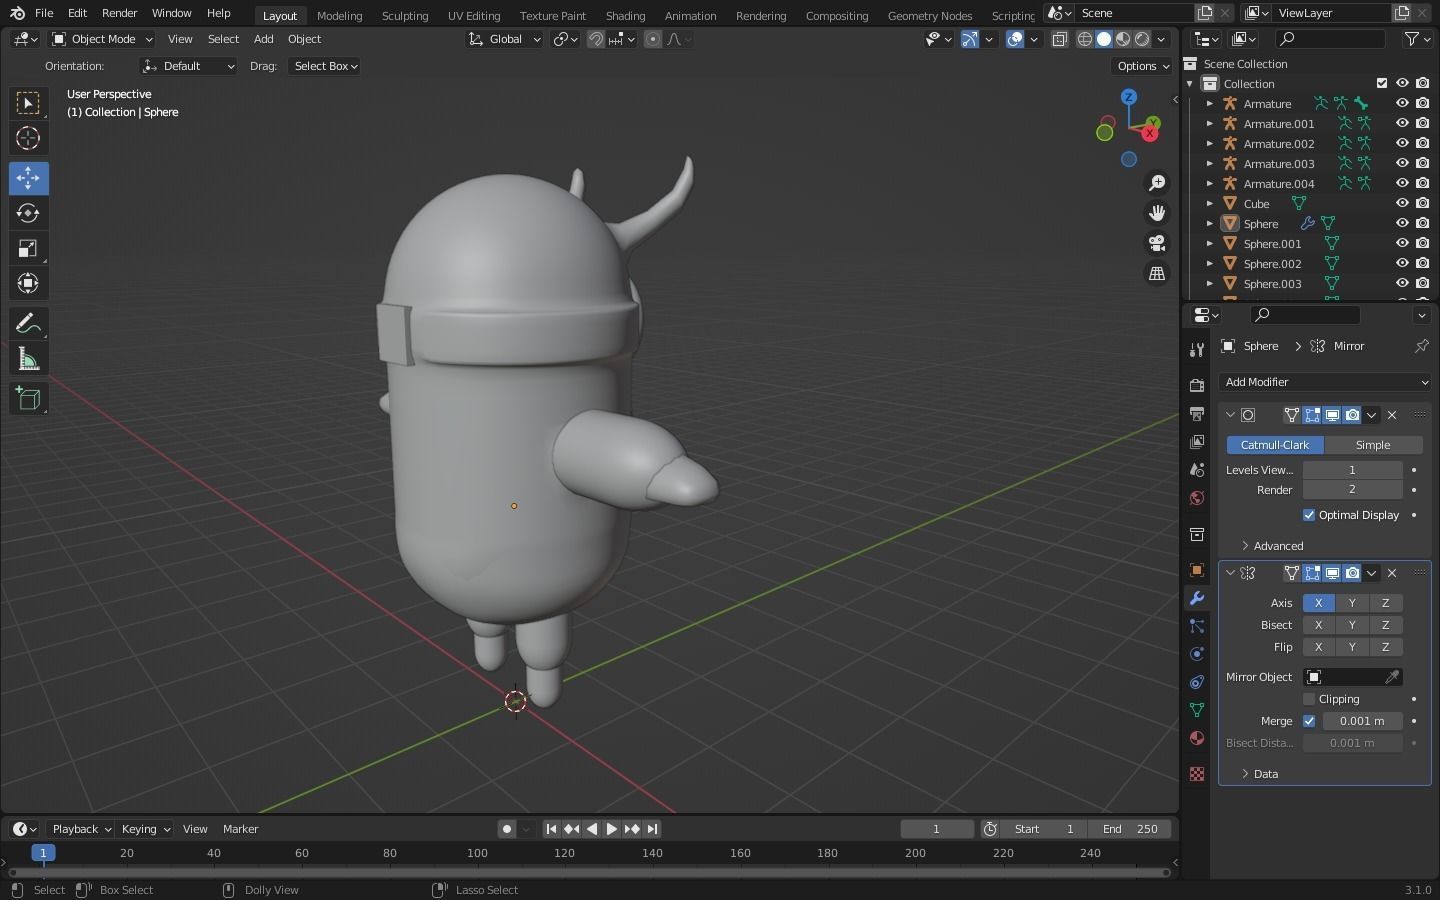This screenshot has height=900, width=1440.
Task: Hide Cube in viewport via eye icon
Action: tap(1402, 203)
